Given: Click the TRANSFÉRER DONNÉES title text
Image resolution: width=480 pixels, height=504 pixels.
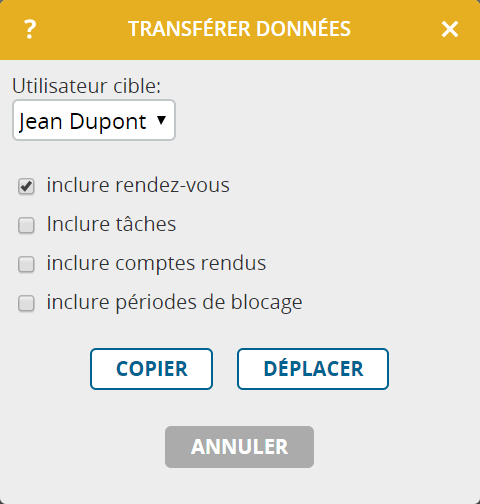Looking at the screenshot, I should pyautogui.click(x=239, y=29).
